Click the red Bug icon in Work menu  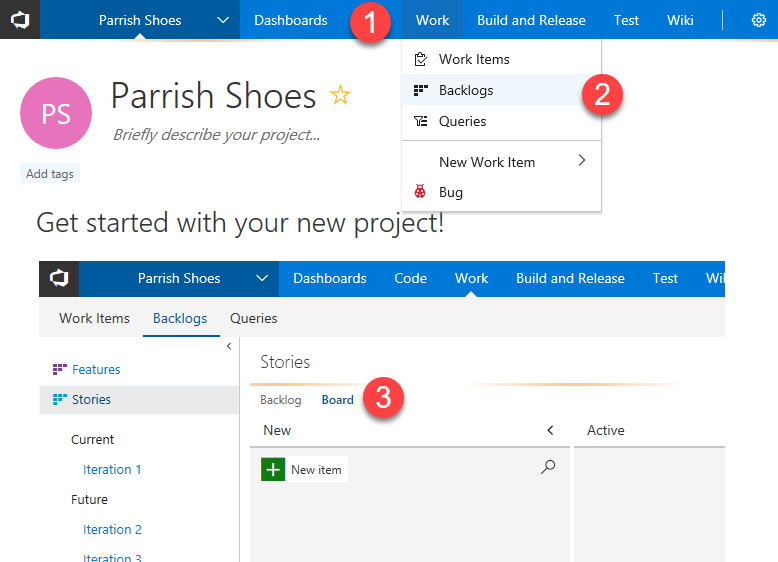click(x=421, y=192)
